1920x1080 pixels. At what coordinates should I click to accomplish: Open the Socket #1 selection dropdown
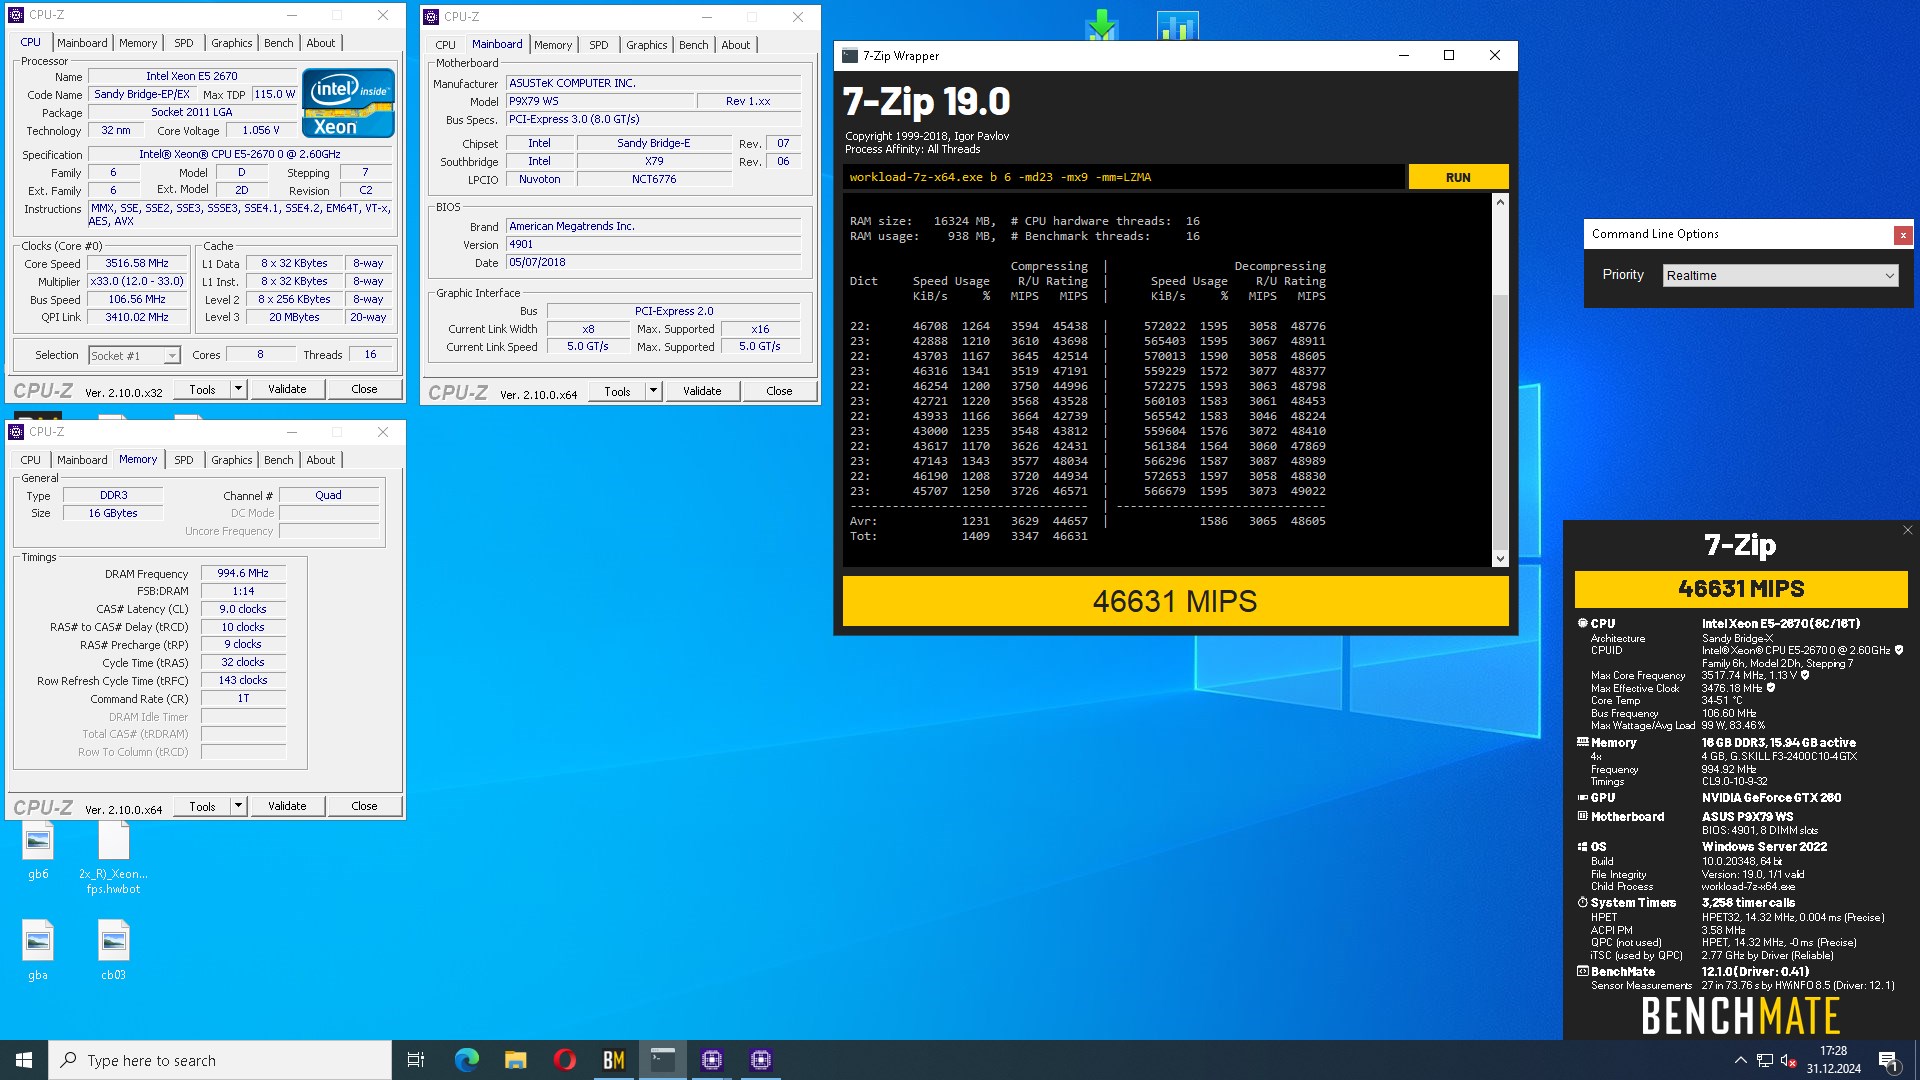[134, 355]
